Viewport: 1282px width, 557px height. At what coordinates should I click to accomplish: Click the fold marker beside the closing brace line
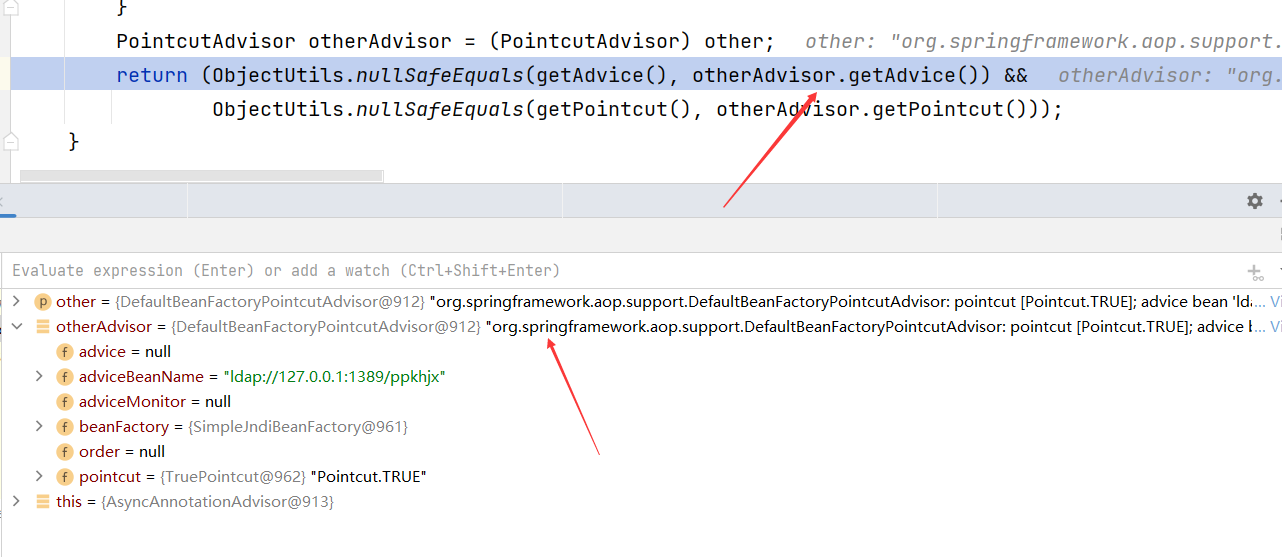point(11,141)
